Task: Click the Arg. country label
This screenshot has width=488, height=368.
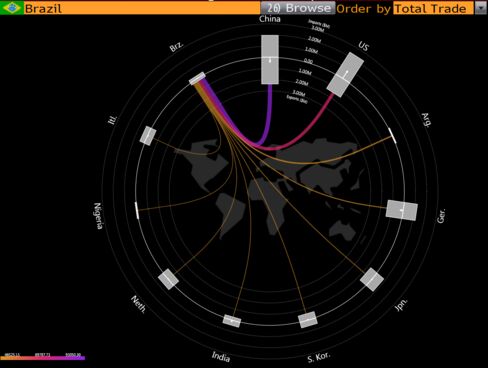Action: coord(426,120)
